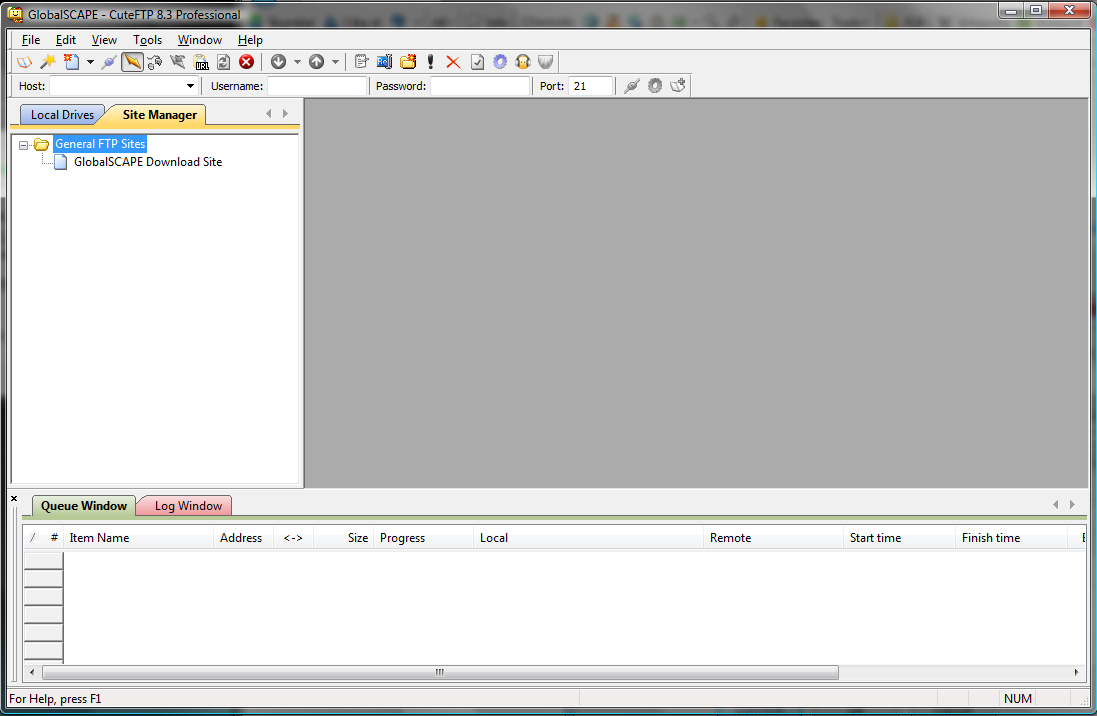Sort queue by Size column
1097x716 pixels.
point(344,538)
